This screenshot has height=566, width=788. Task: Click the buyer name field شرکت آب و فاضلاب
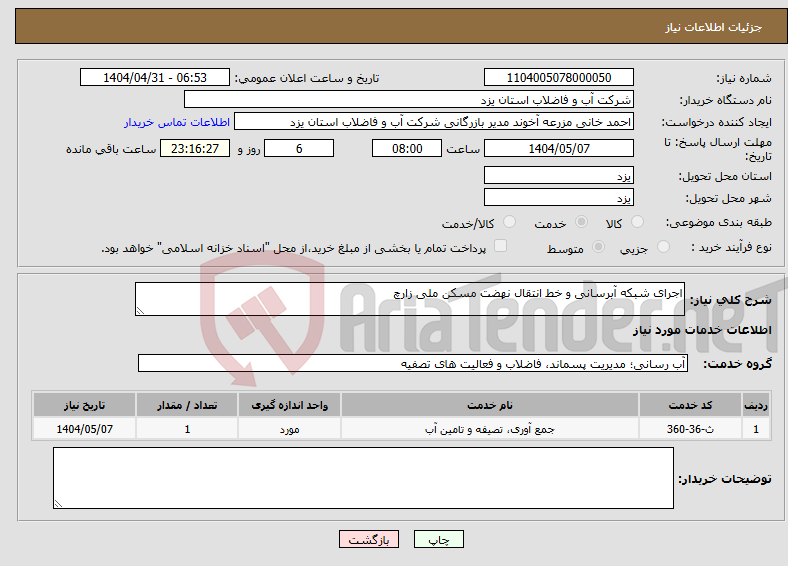[409, 100]
